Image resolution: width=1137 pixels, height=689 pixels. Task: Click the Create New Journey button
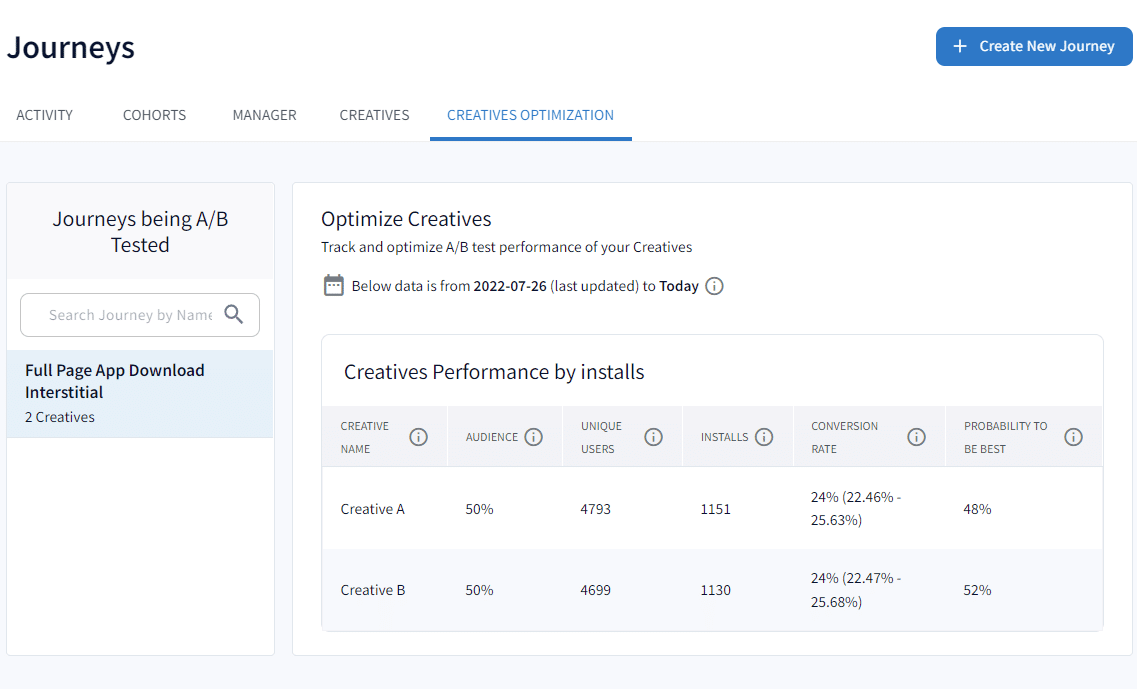(x=1034, y=46)
